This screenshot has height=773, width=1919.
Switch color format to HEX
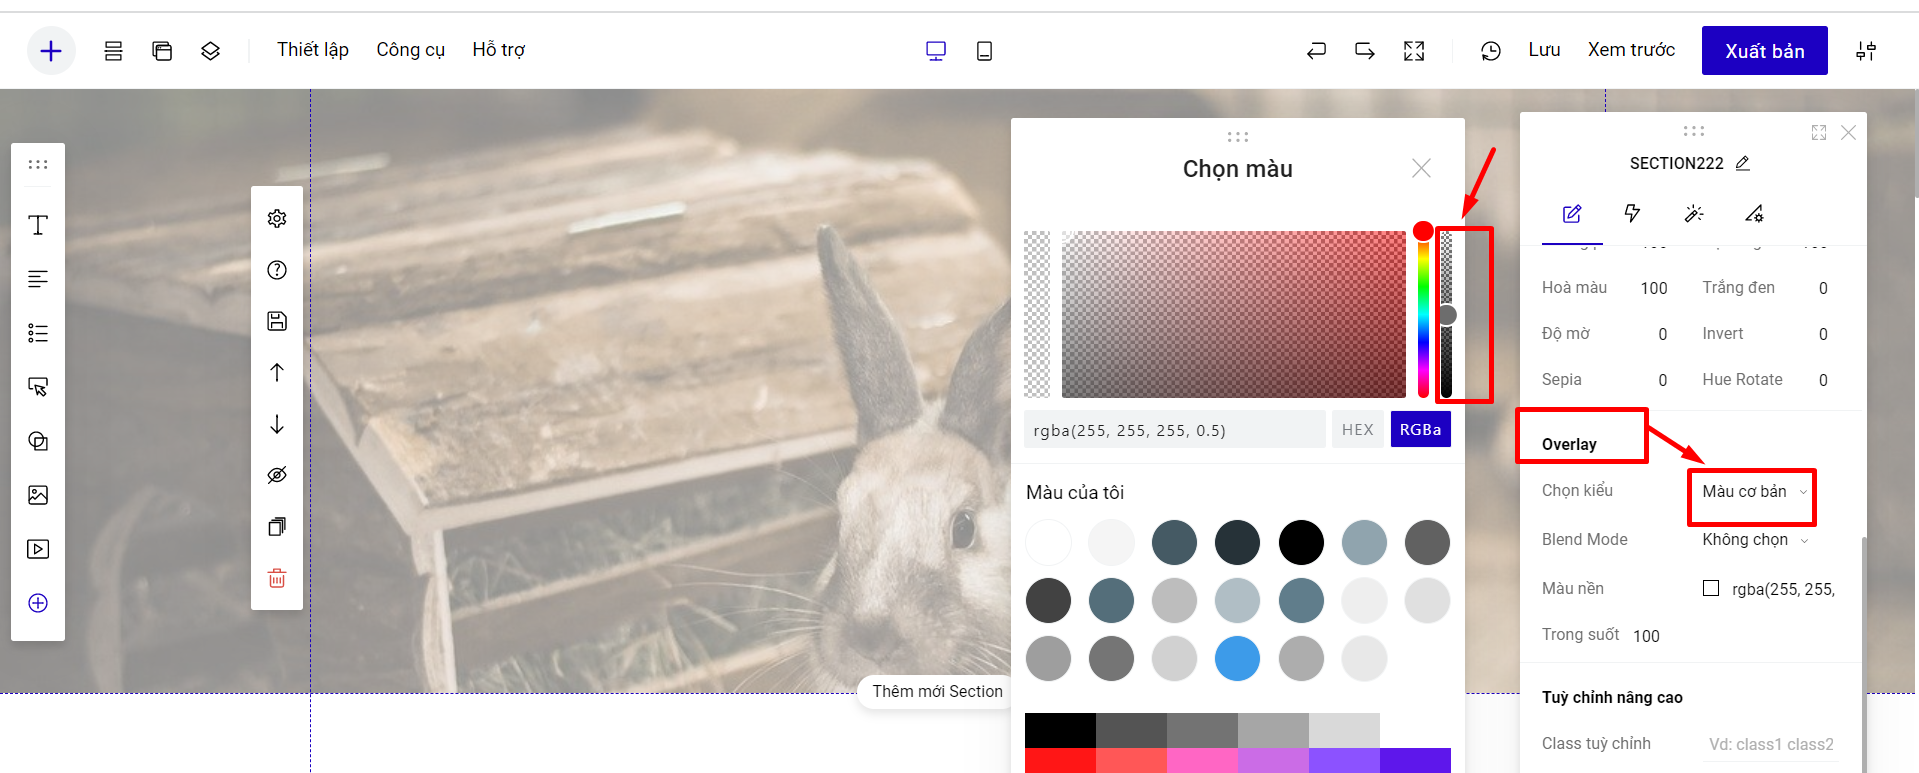click(x=1357, y=430)
